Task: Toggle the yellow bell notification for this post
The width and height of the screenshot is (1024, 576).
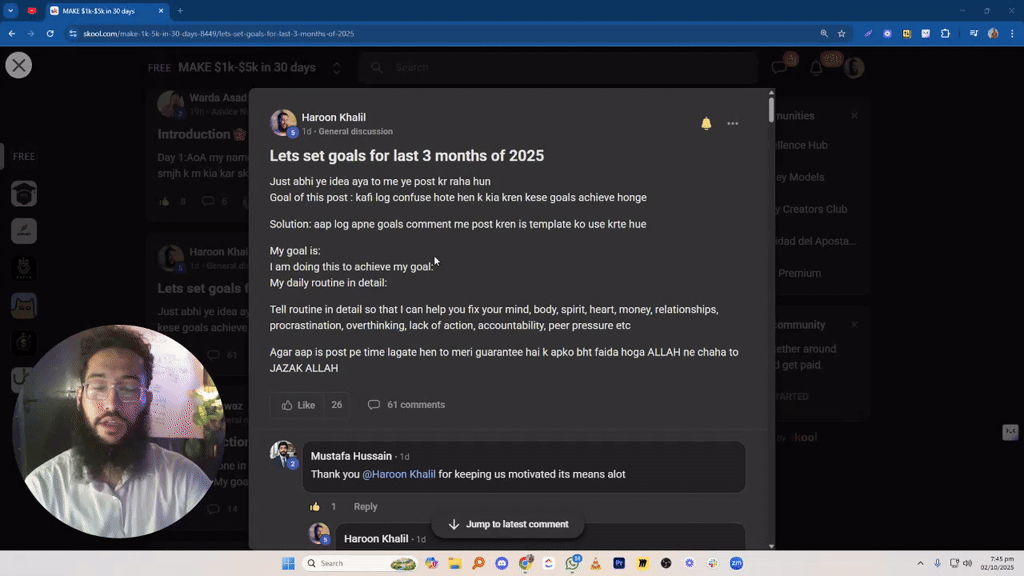Action: tap(706, 123)
